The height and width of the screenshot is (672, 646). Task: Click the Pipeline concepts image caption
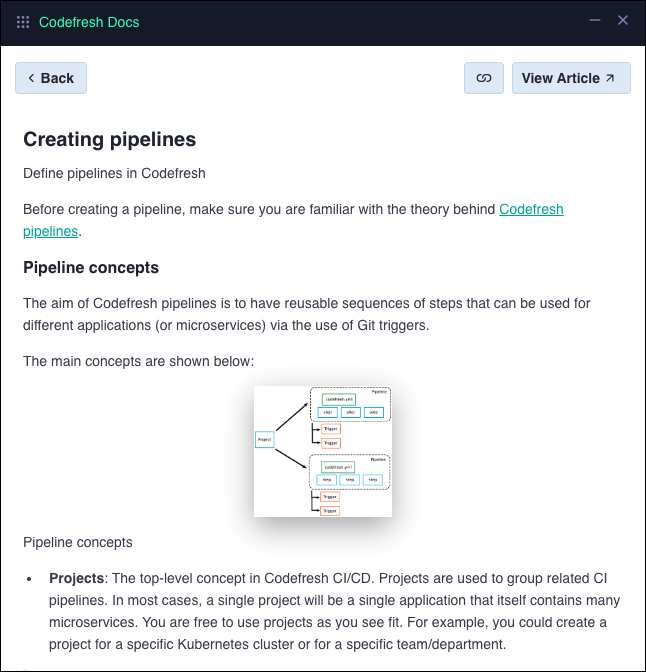coord(77,543)
